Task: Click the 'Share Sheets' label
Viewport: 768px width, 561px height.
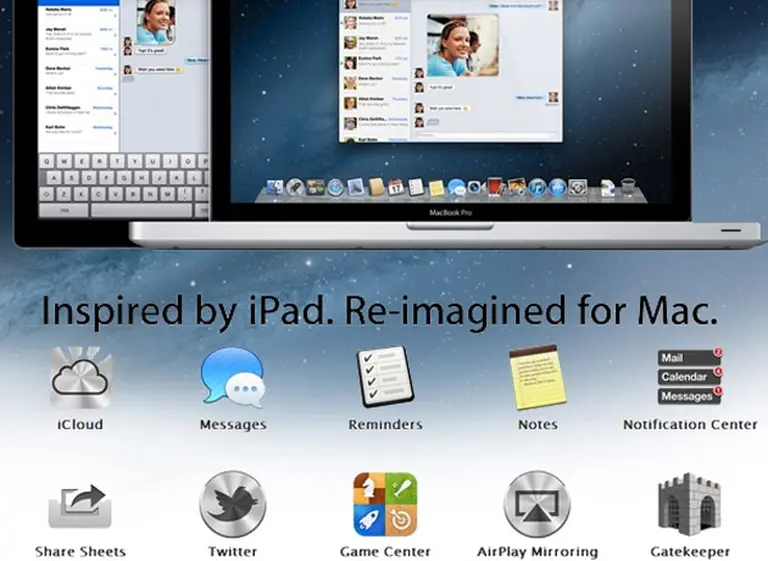Action: [80, 552]
